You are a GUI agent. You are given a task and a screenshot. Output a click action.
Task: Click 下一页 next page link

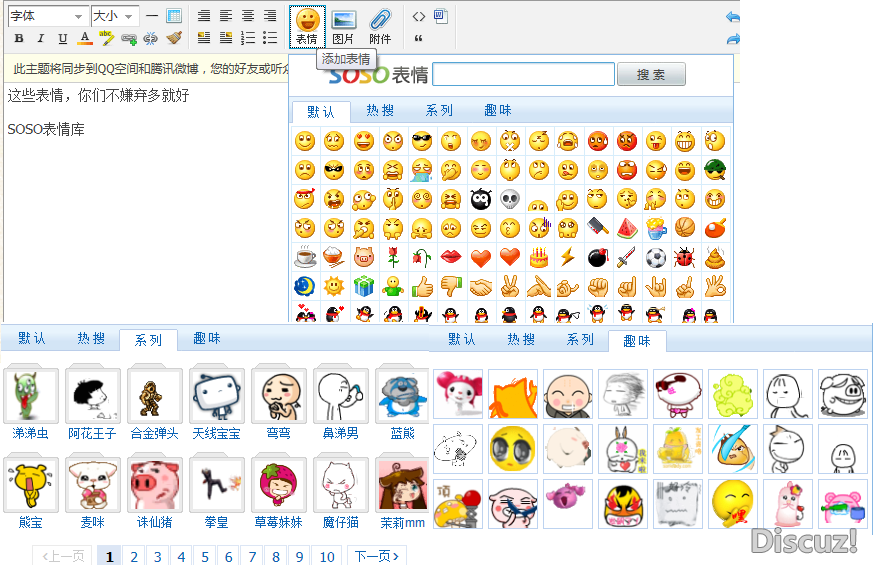(x=377, y=556)
